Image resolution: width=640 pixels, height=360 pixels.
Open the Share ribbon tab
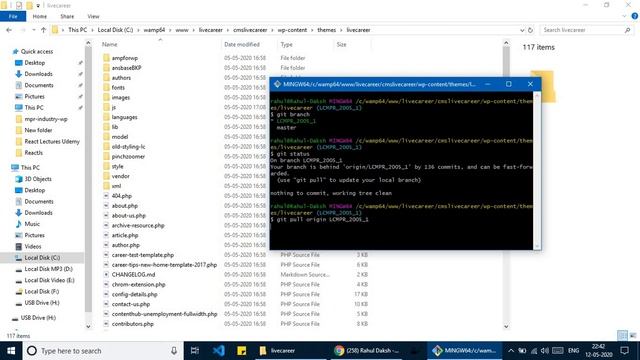tap(67, 16)
